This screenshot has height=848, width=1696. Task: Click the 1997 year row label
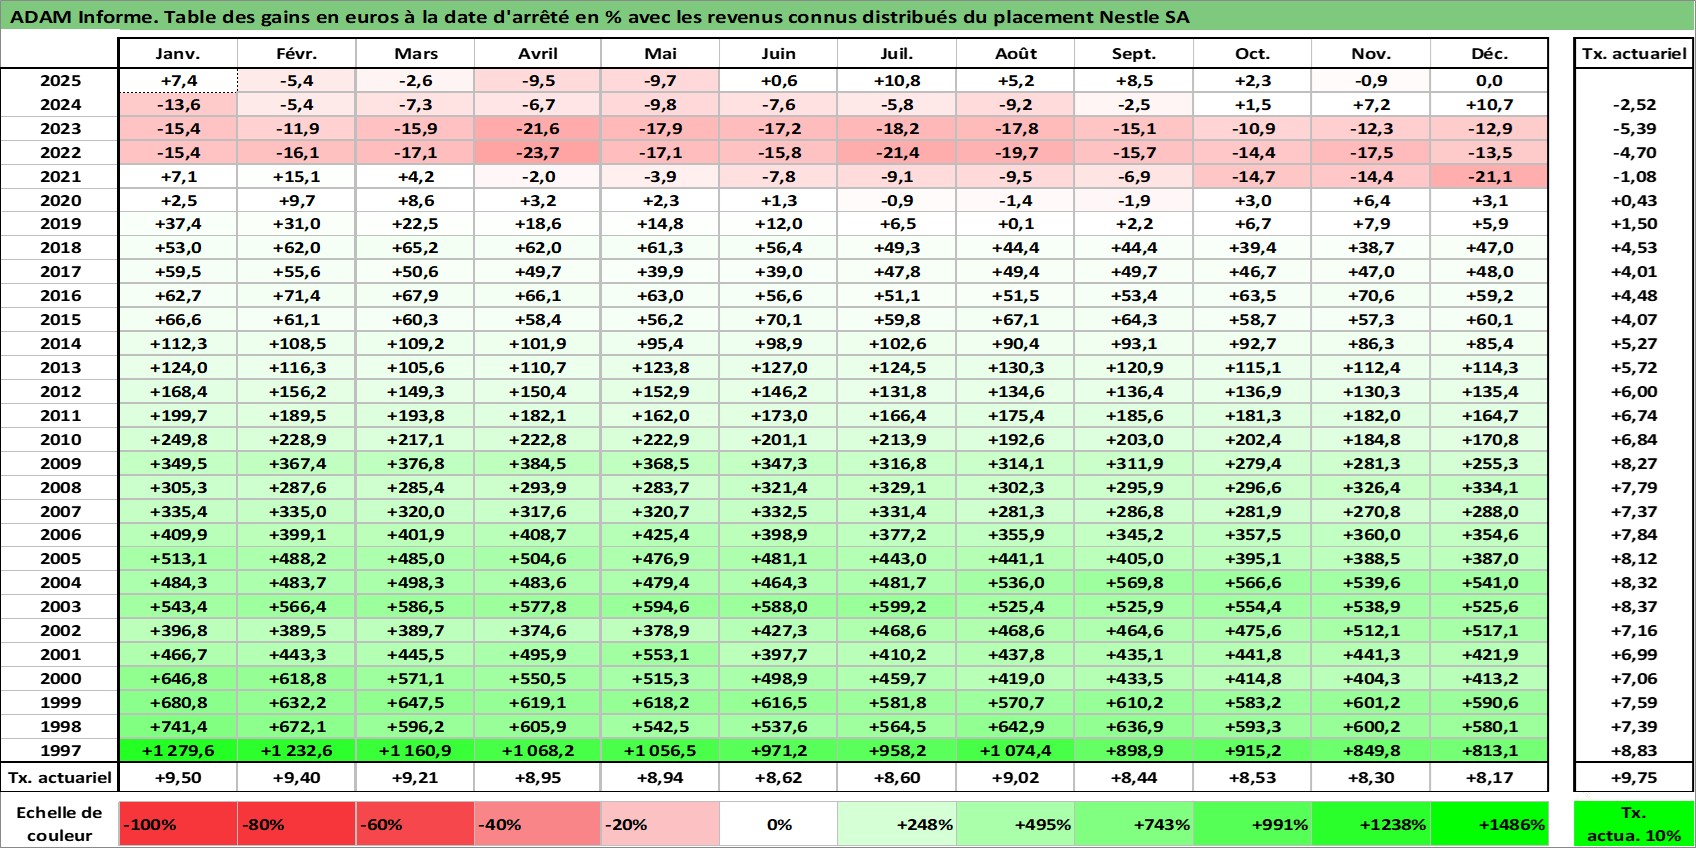(60, 750)
